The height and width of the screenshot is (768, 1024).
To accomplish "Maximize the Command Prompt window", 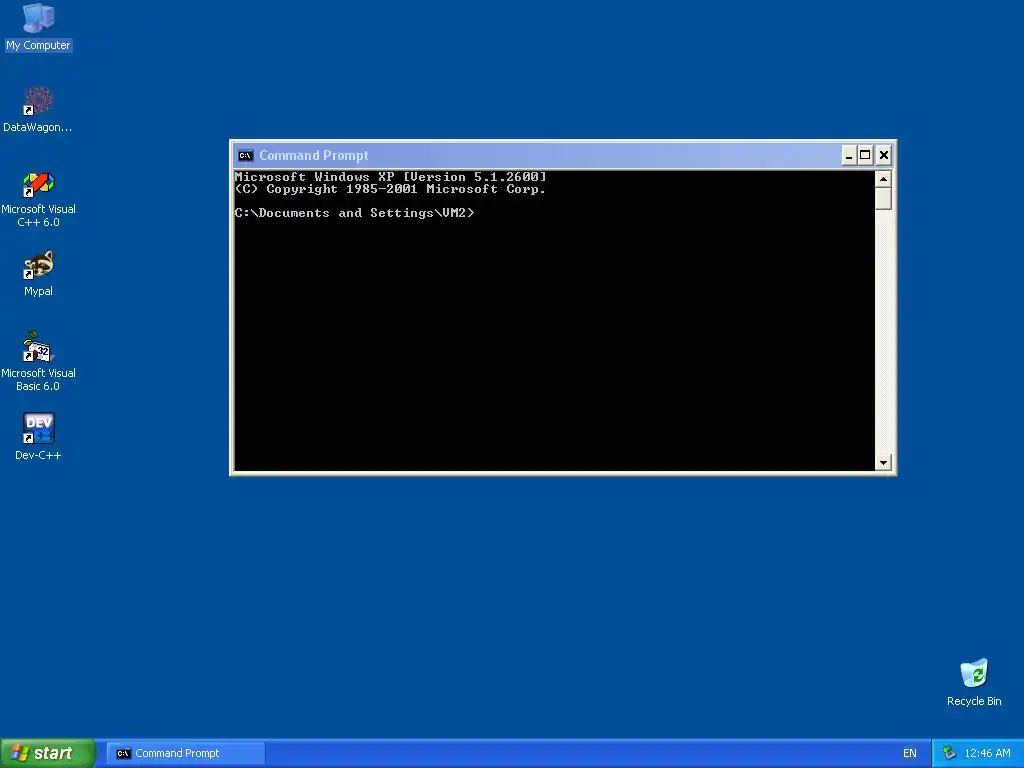I will click(865, 155).
